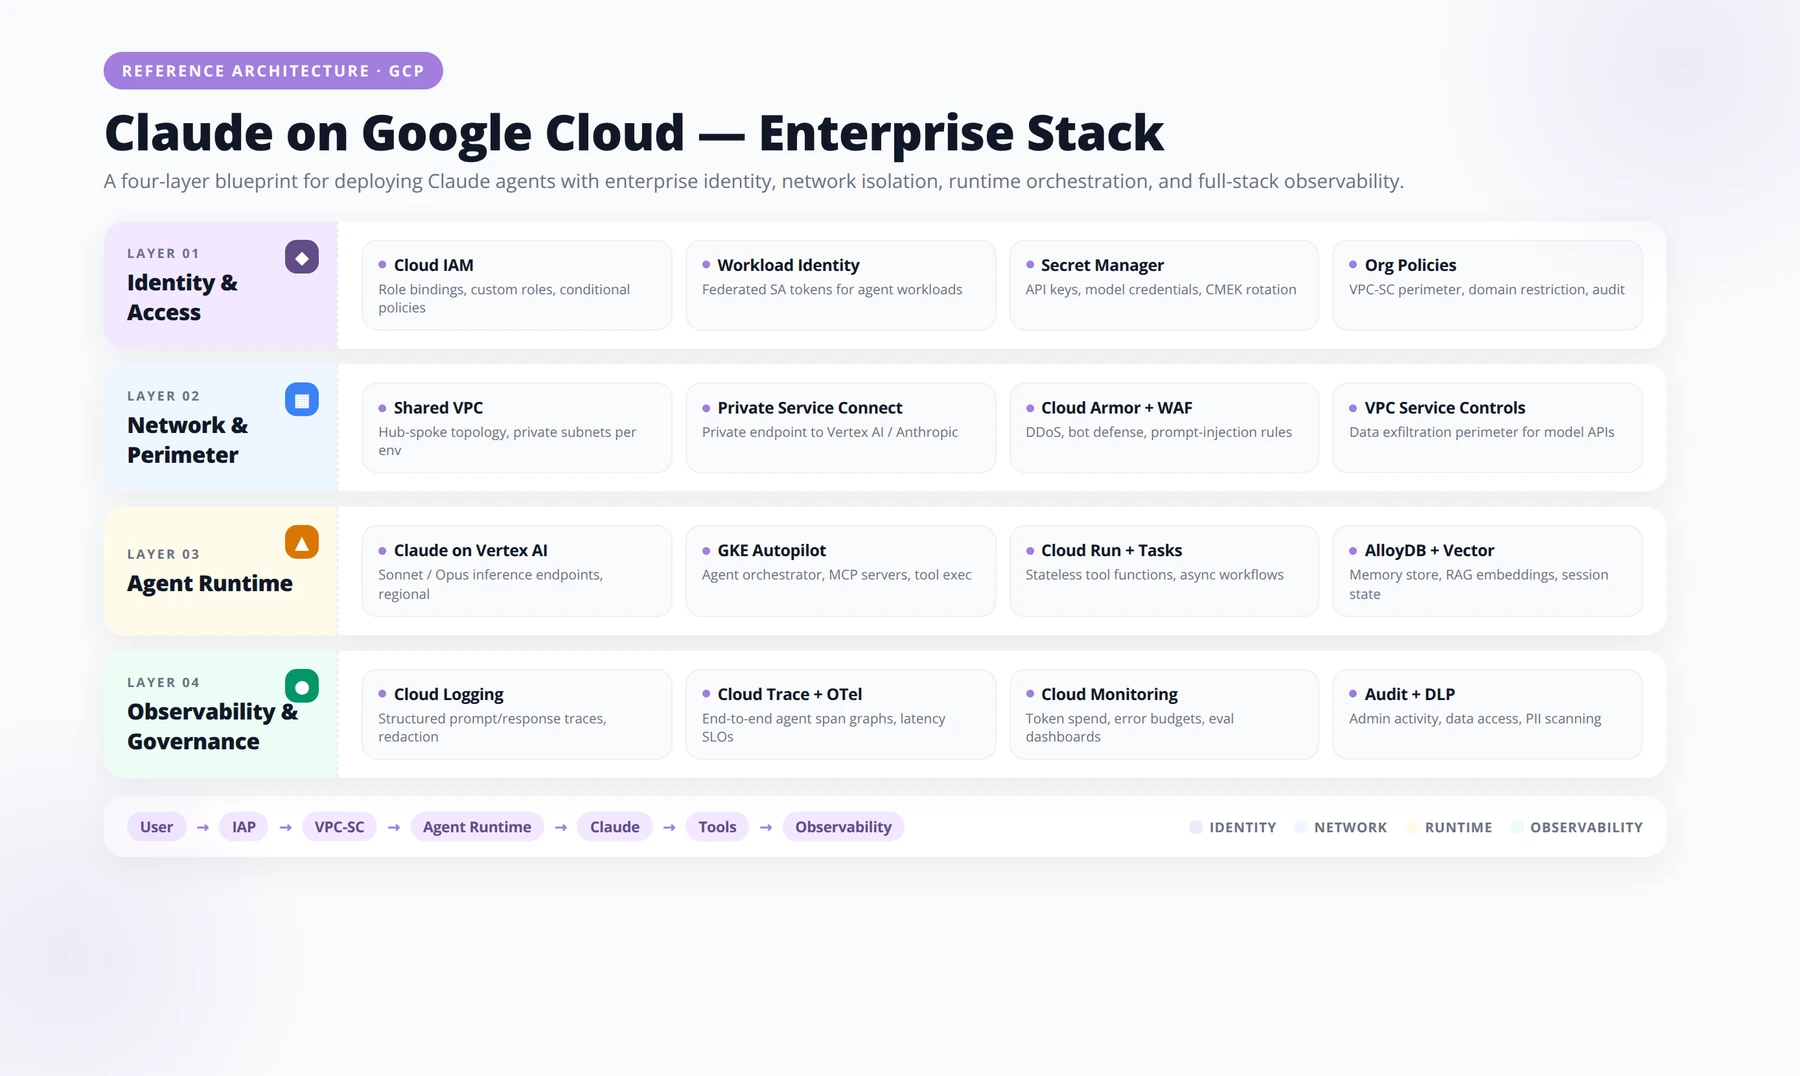Click "API keys, model credentials, CMEK rotation" text
This screenshot has width=1800, height=1076.
pyautogui.click(x=1161, y=290)
